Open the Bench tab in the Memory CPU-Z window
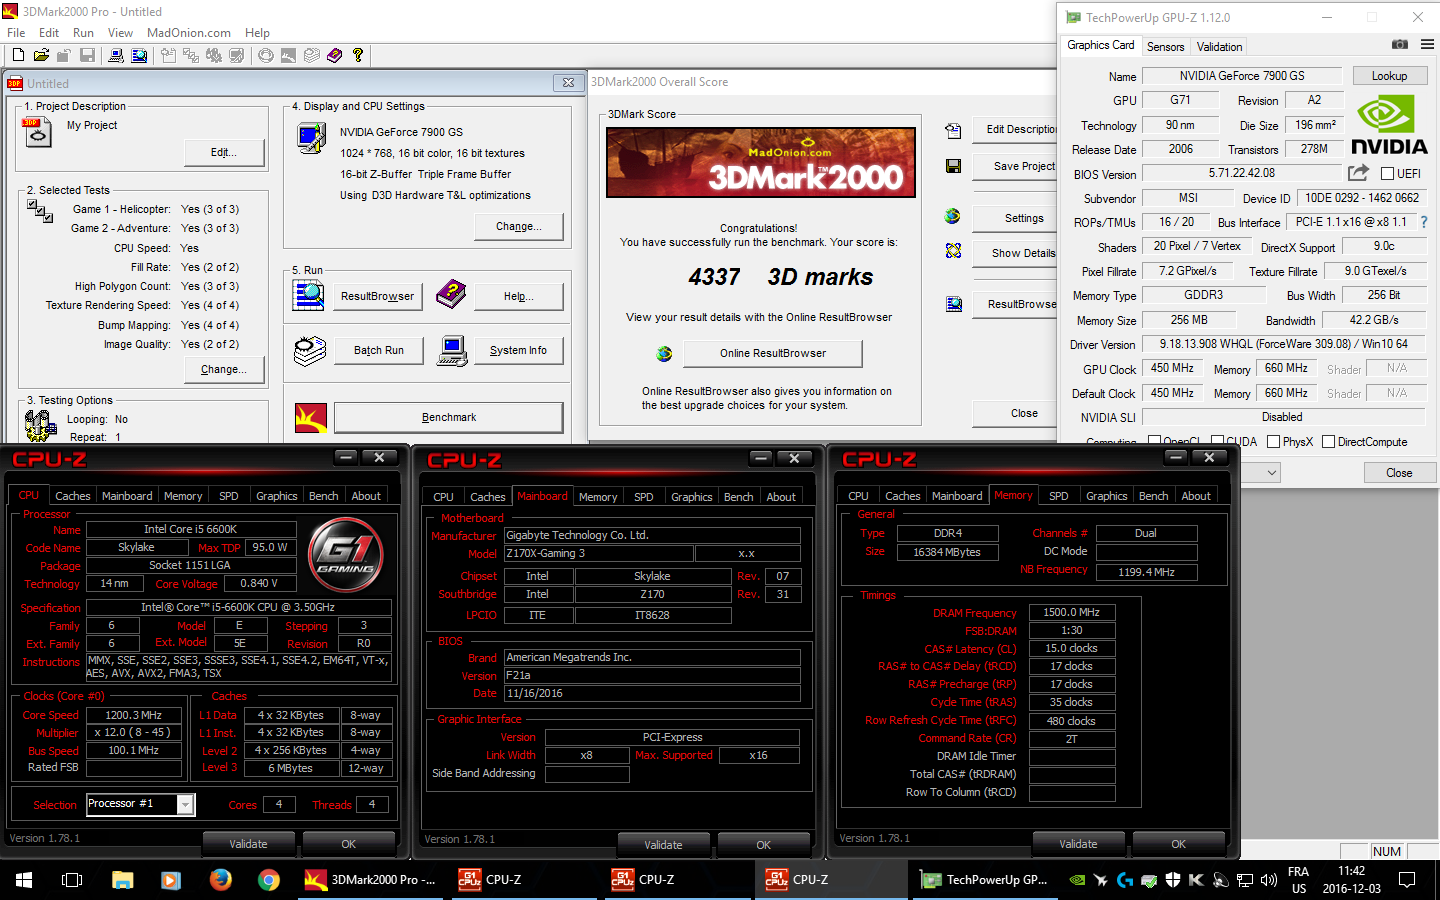 pyautogui.click(x=1153, y=496)
